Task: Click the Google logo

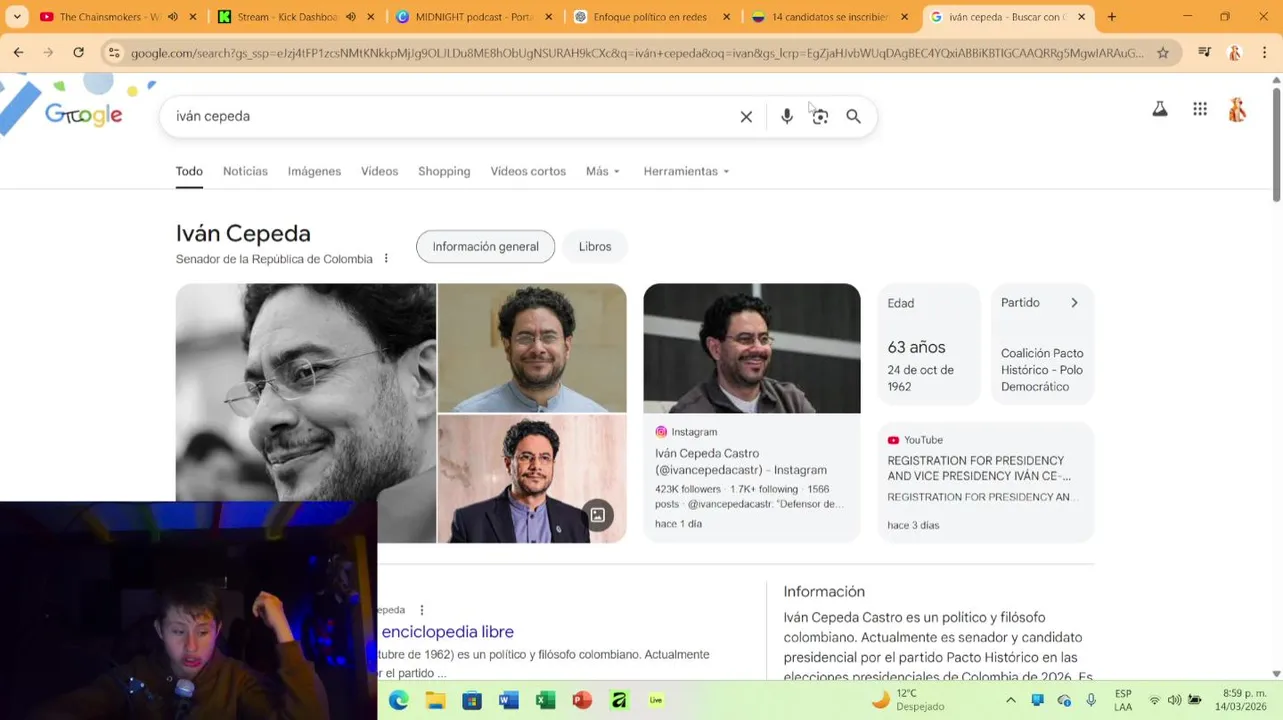Action: 84,115
